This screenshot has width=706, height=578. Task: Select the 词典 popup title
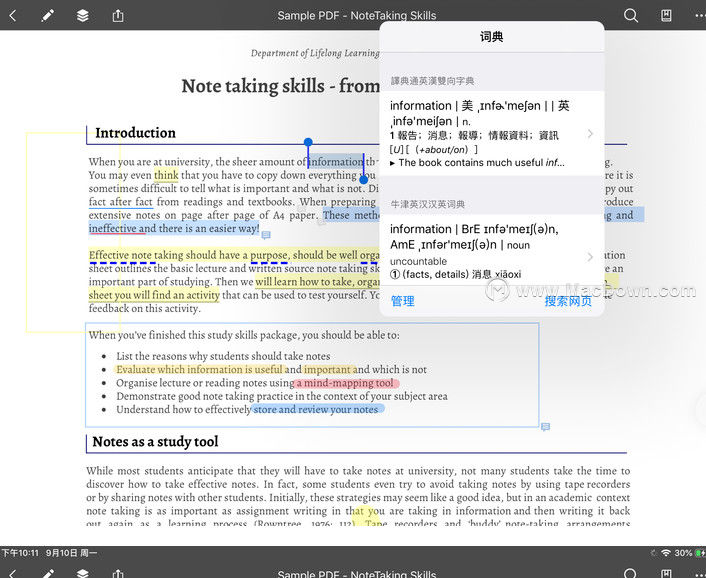click(491, 36)
